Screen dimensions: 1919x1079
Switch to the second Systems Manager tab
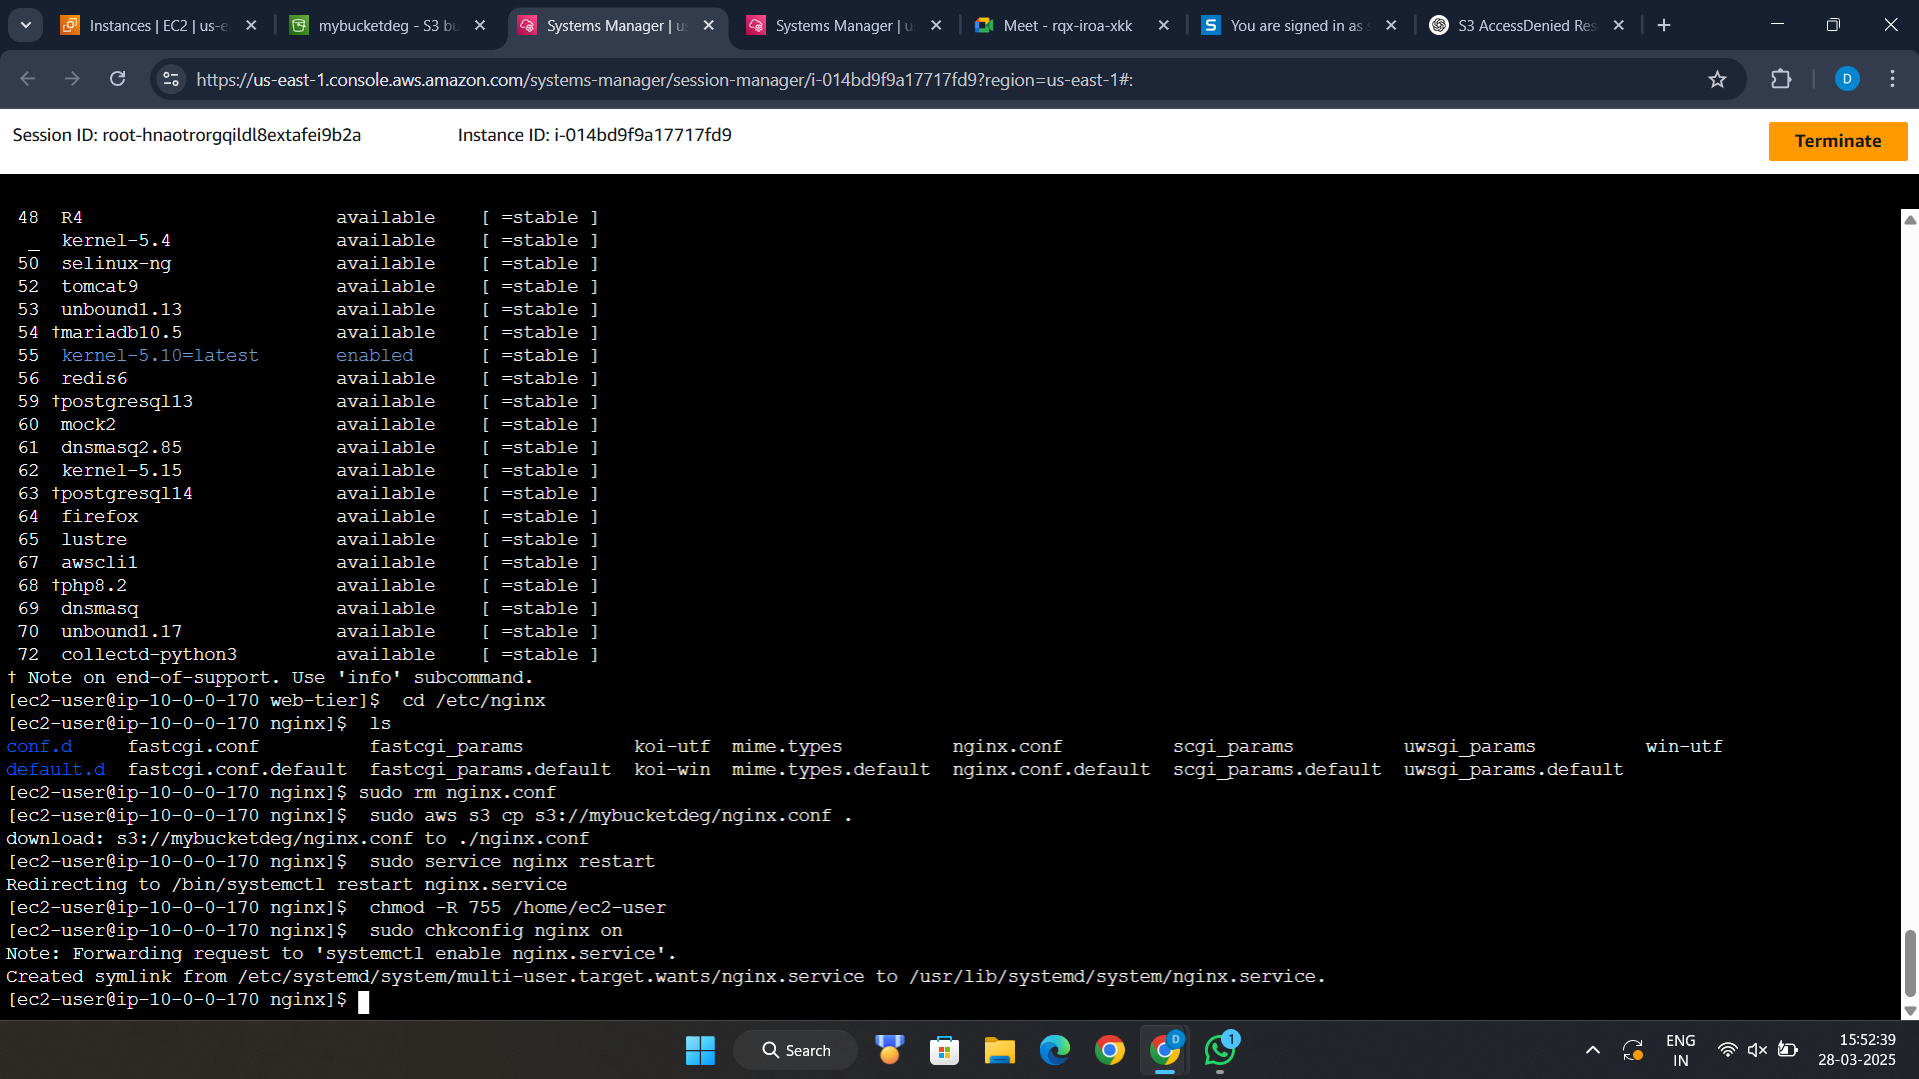coord(845,25)
